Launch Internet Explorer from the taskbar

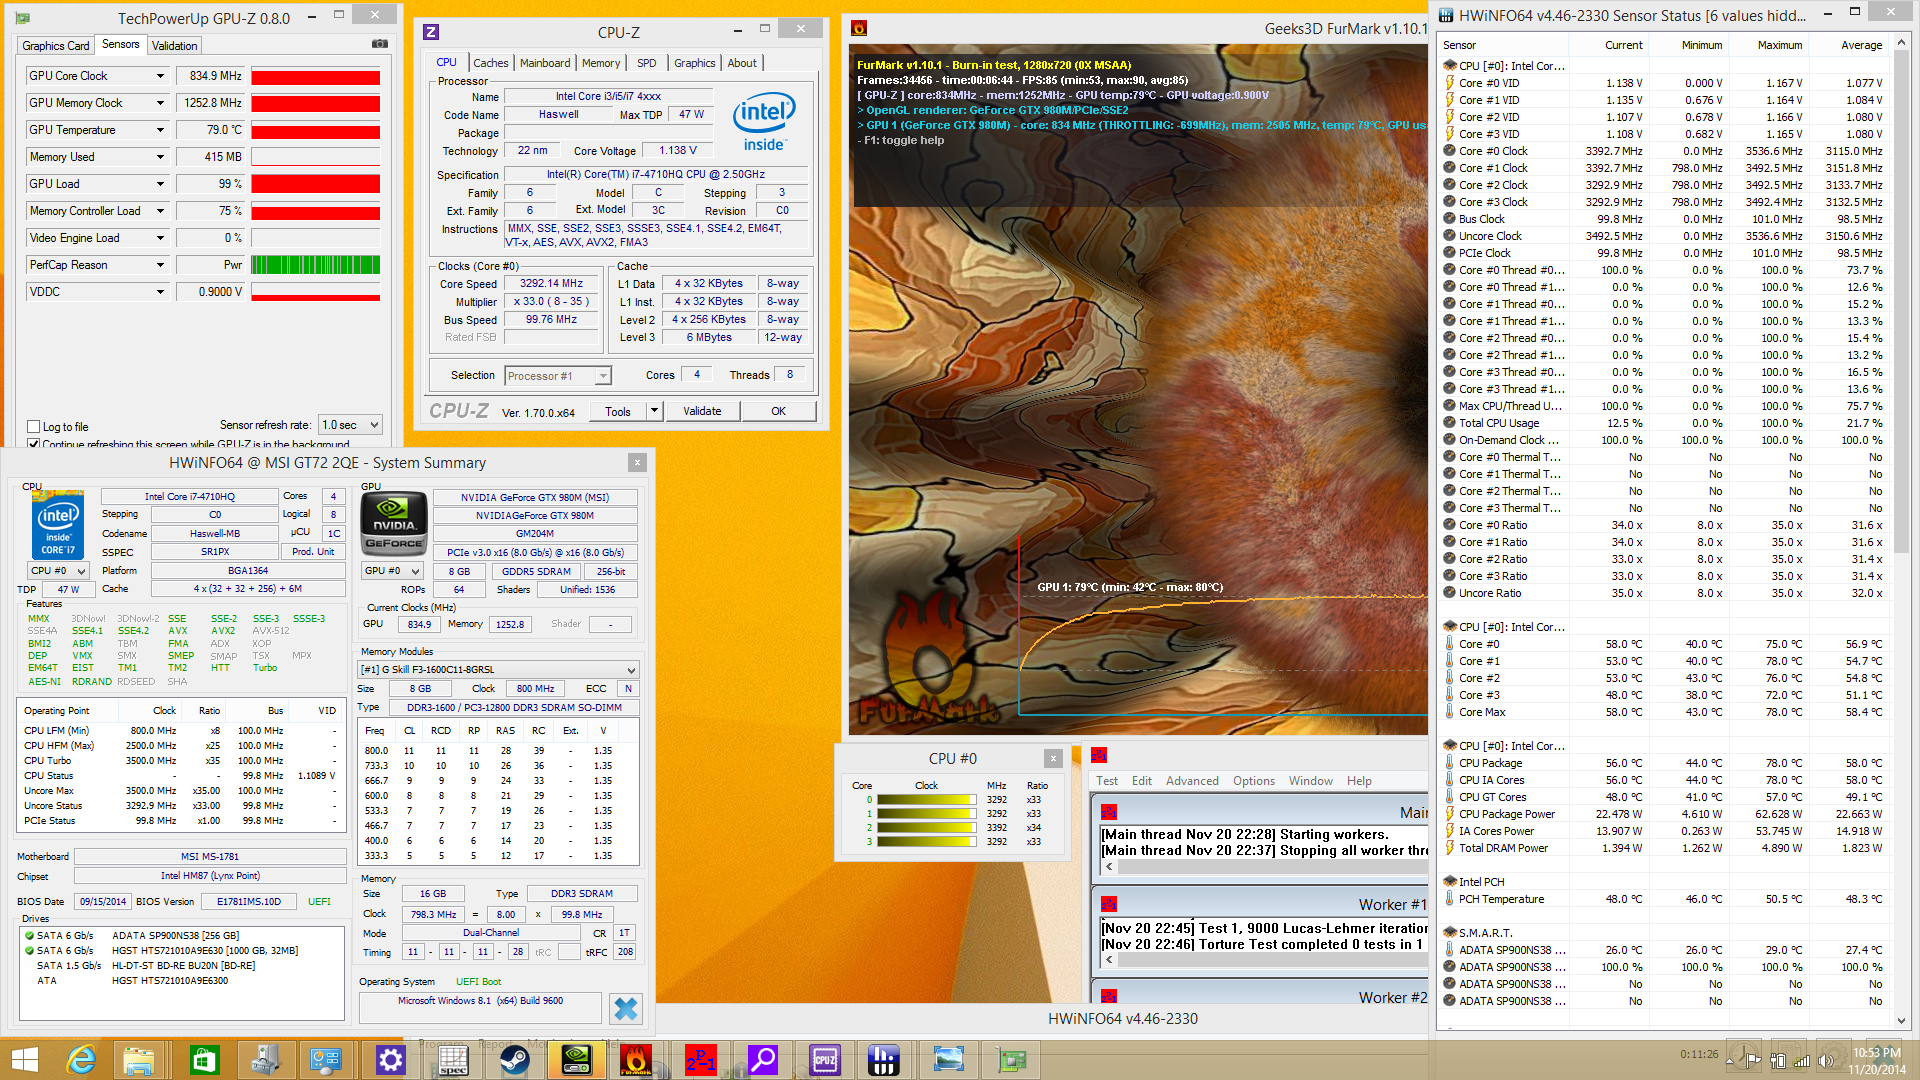click(81, 1060)
